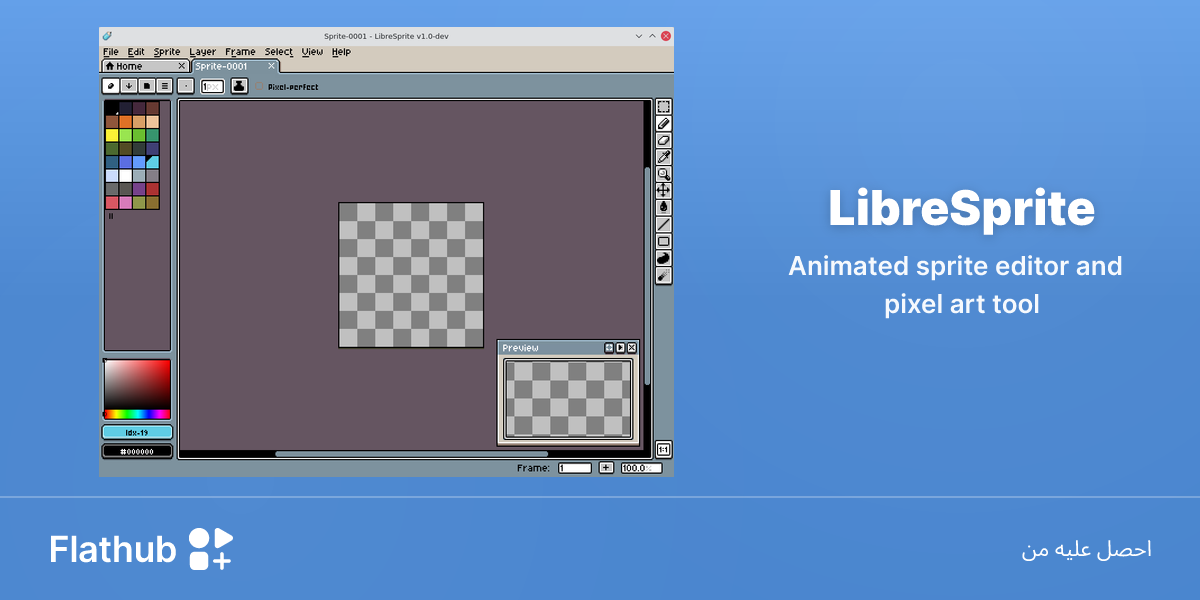This screenshot has height=600, width=1200.
Task: Click the title bar dropdown arrow button
Action: pyautogui.click(x=640, y=36)
